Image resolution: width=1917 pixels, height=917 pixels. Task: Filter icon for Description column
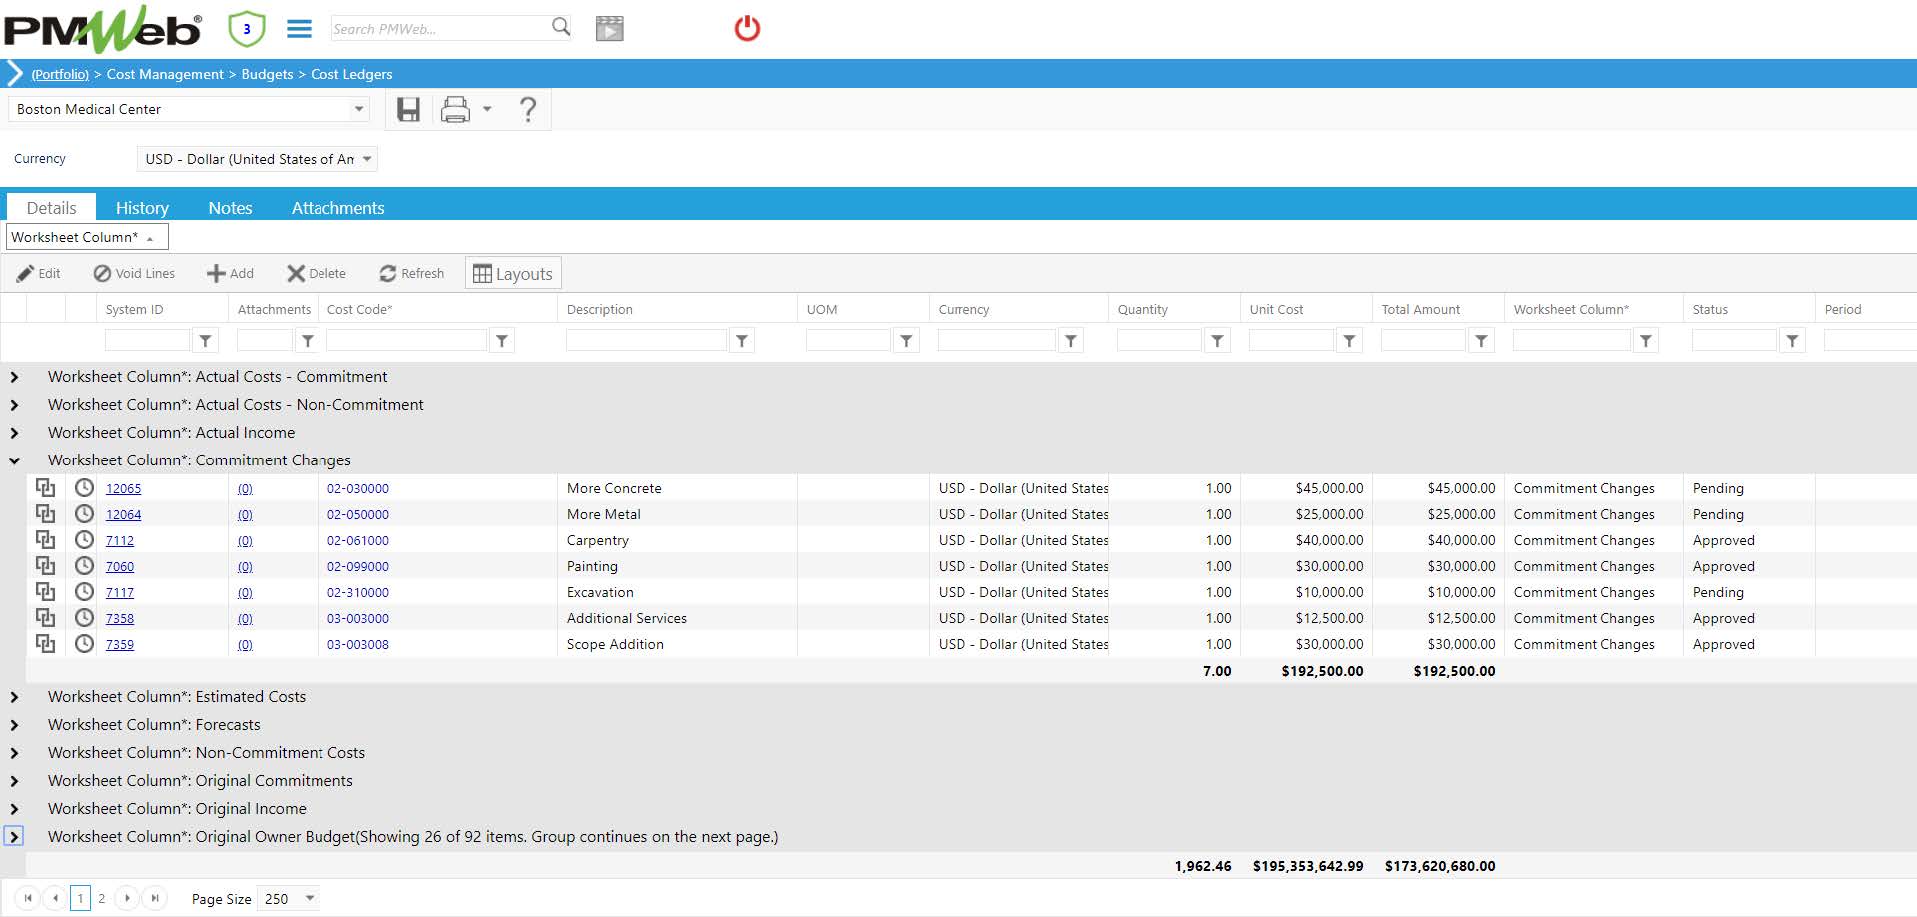pyautogui.click(x=742, y=341)
